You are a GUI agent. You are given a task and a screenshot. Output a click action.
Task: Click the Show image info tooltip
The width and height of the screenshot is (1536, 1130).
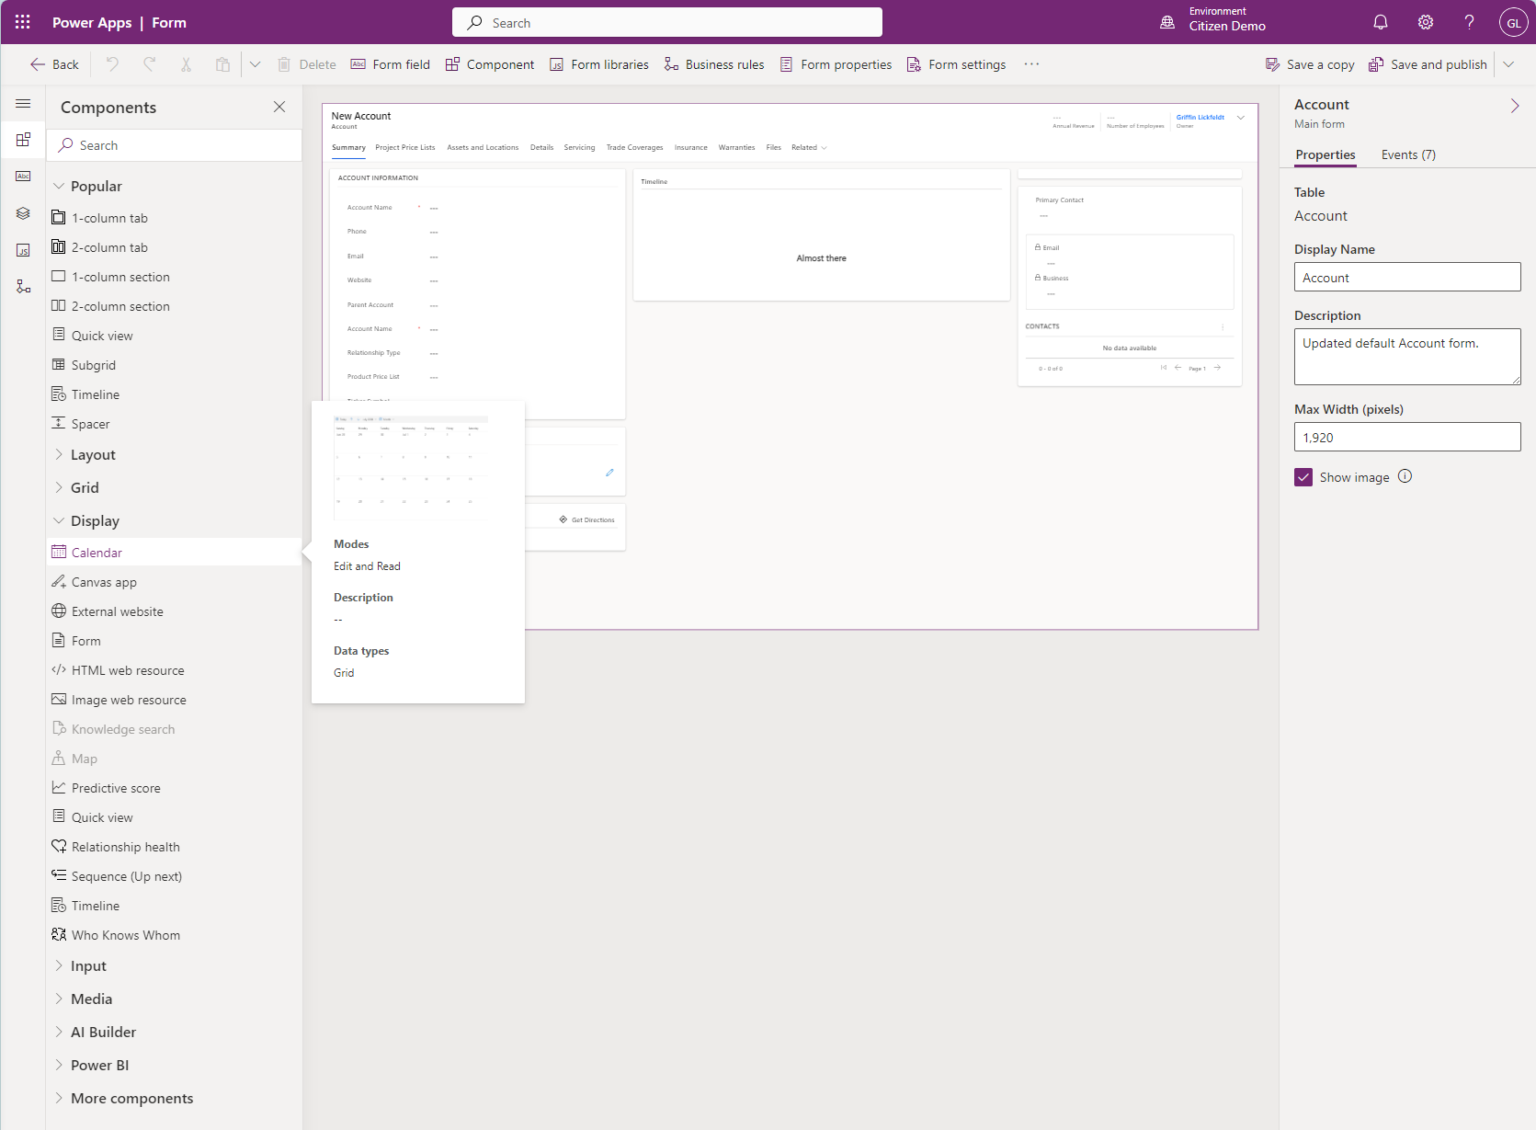tap(1405, 477)
